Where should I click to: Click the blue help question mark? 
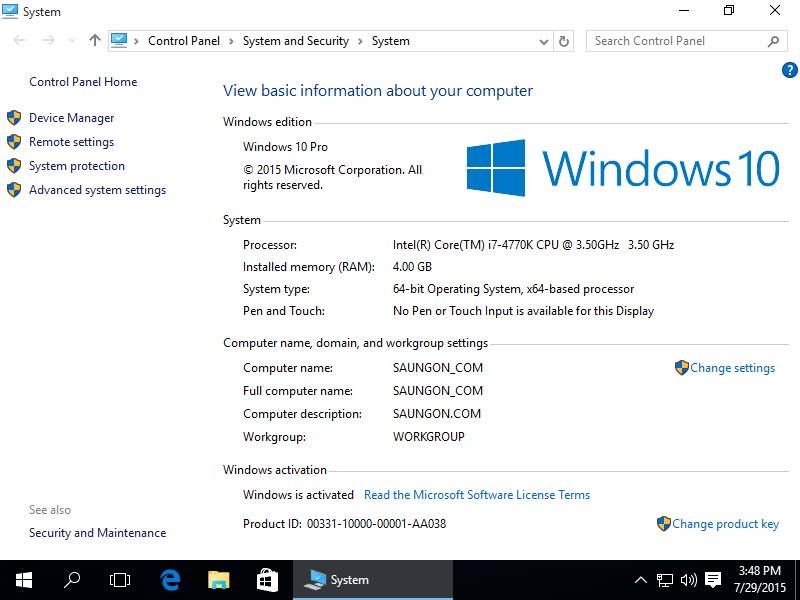(789, 70)
